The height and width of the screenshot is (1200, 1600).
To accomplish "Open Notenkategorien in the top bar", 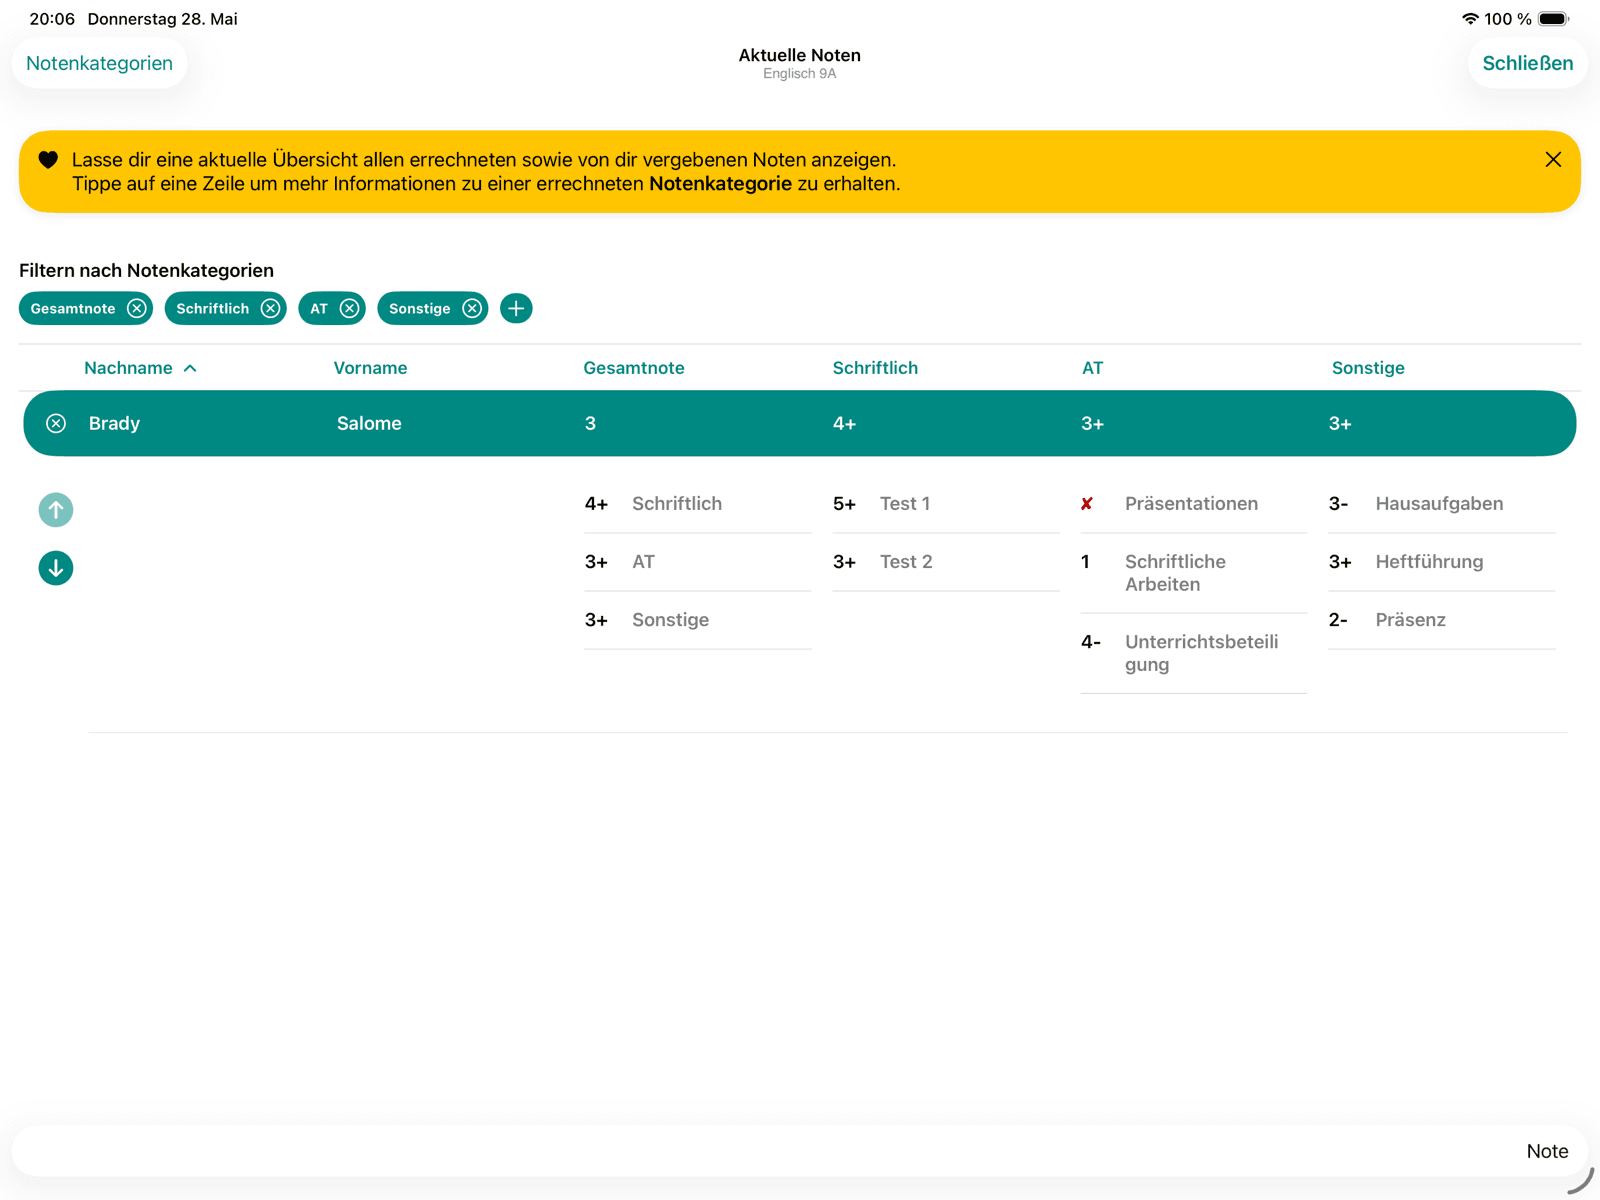I will pyautogui.click(x=99, y=63).
